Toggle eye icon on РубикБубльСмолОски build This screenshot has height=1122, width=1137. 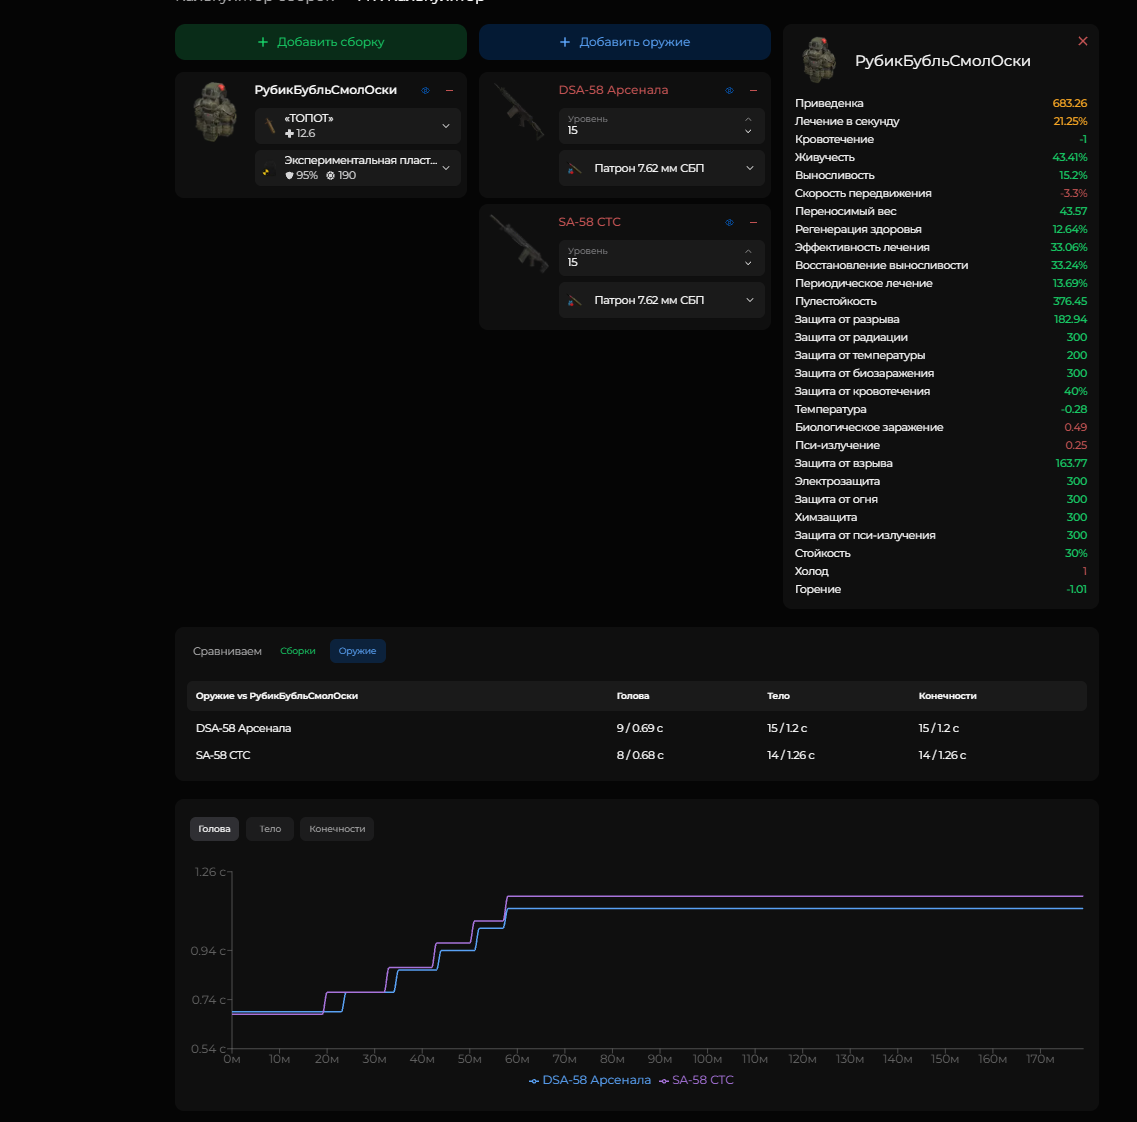426,91
